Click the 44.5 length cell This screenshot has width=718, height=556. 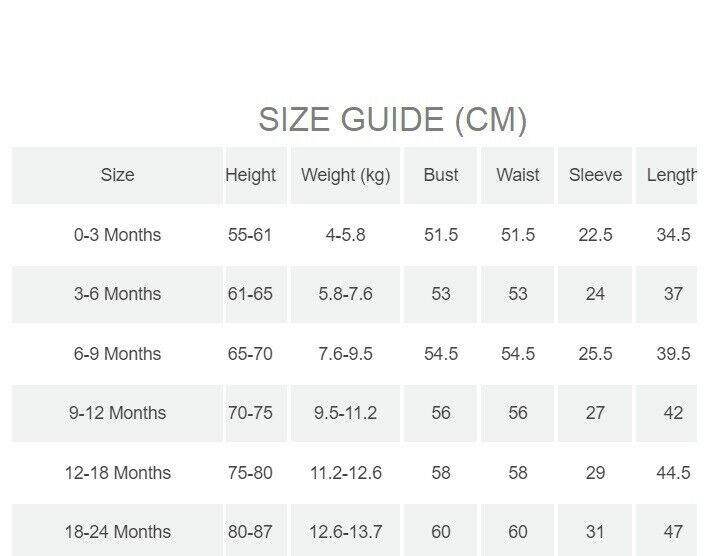click(673, 473)
